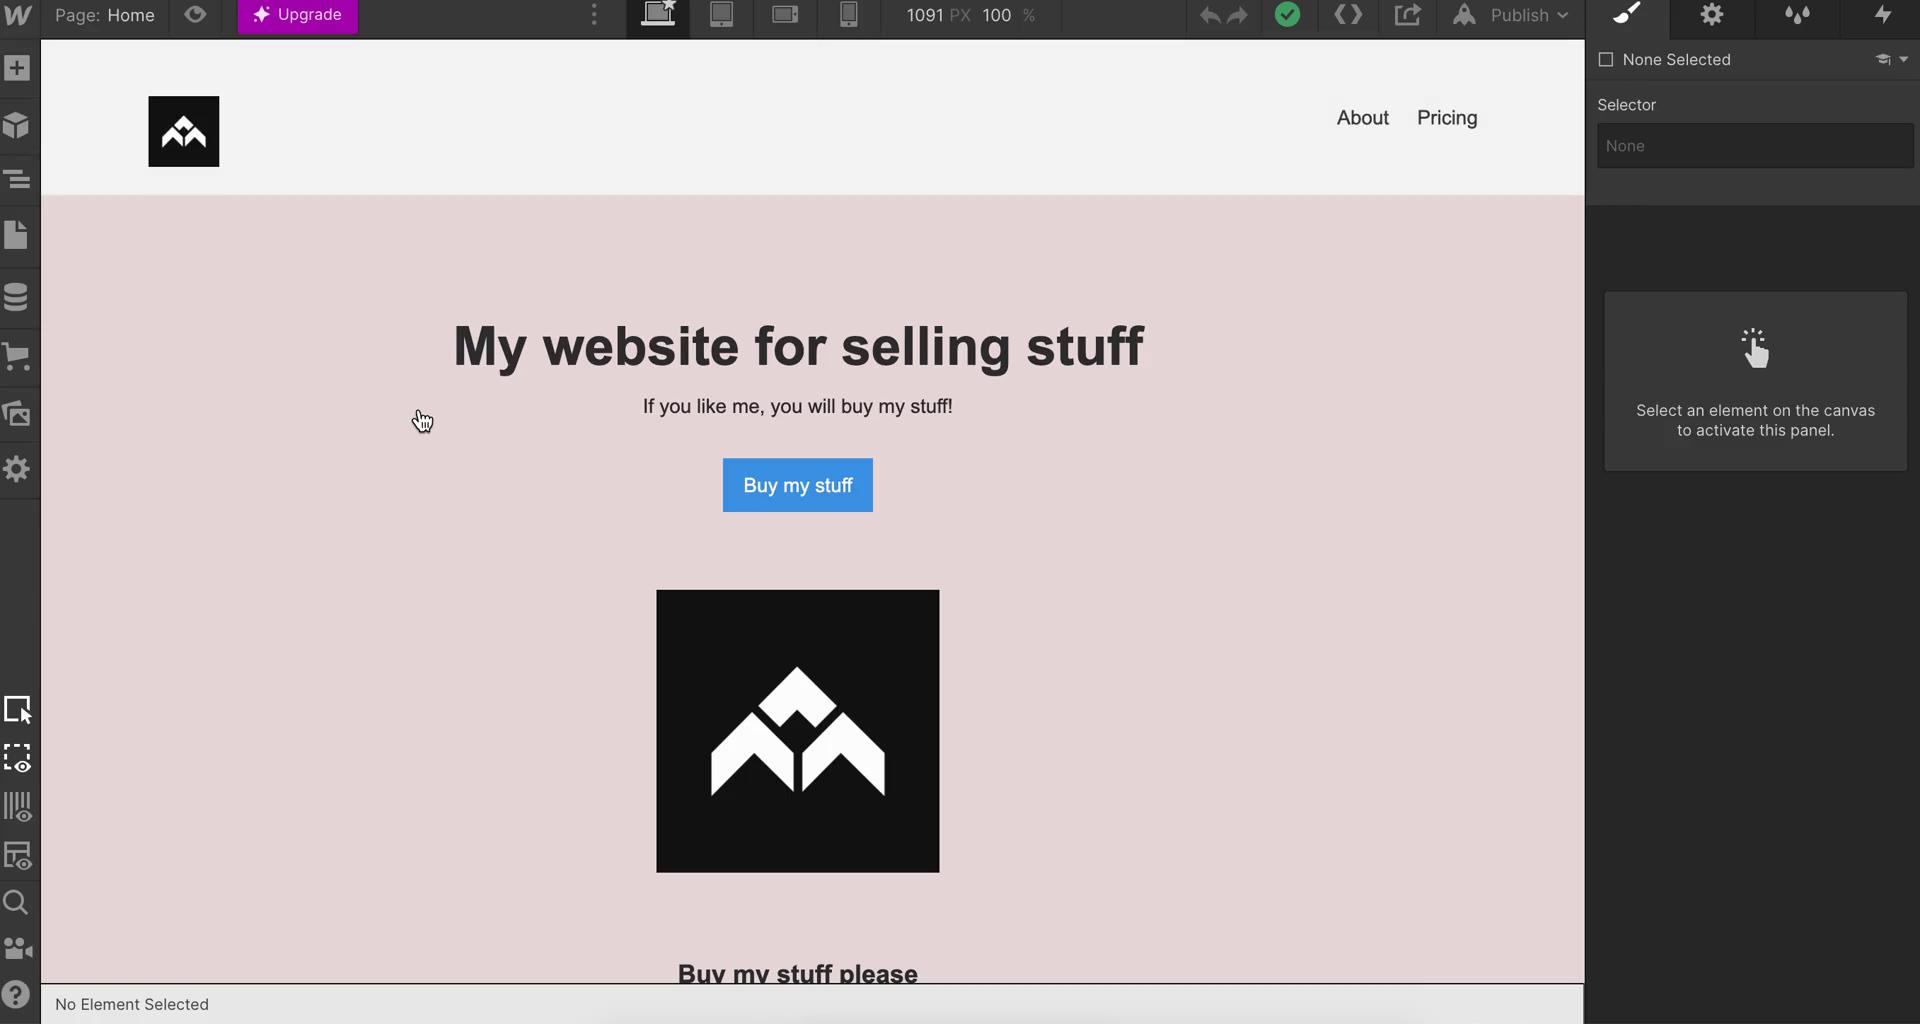Open the Pages panel
The width and height of the screenshot is (1920, 1024).
pyautogui.click(x=17, y=236)
